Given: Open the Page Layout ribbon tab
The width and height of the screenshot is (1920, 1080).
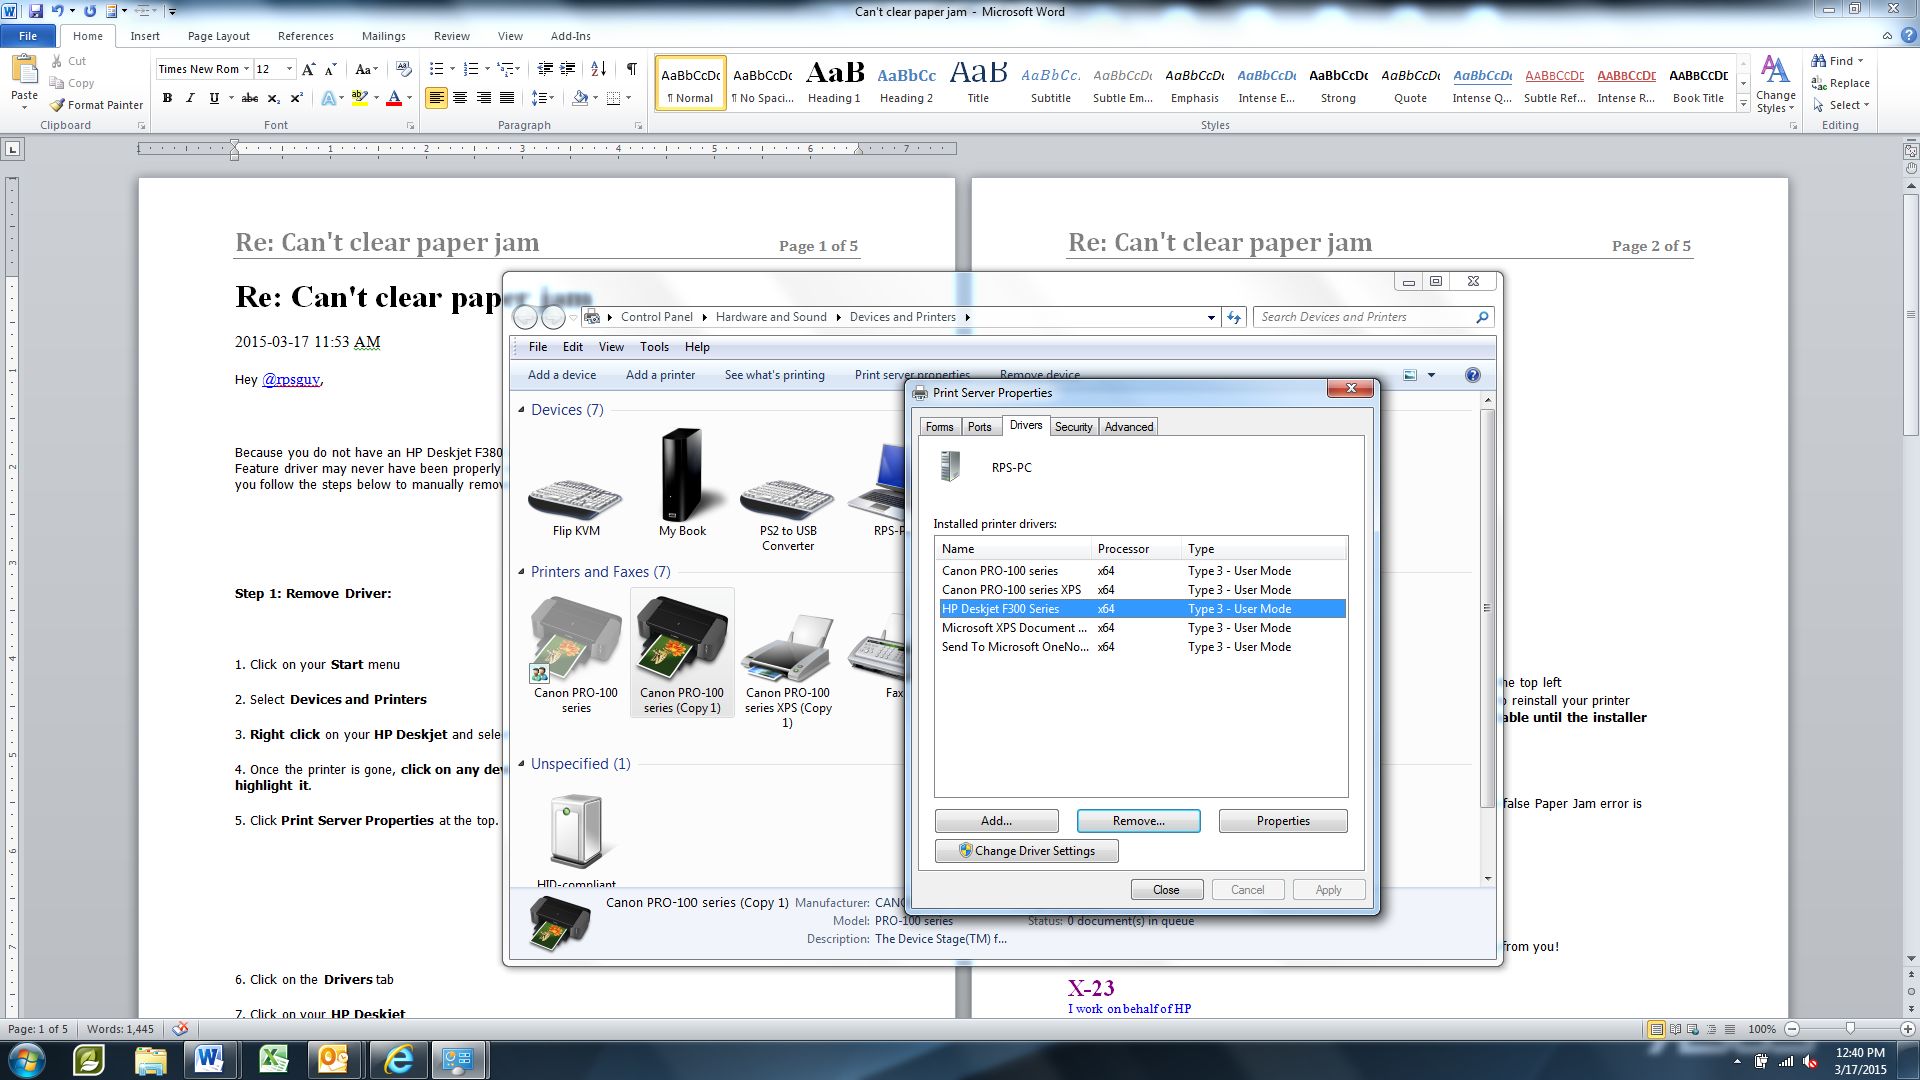Looking at the screenshot, I should [218, 36].
